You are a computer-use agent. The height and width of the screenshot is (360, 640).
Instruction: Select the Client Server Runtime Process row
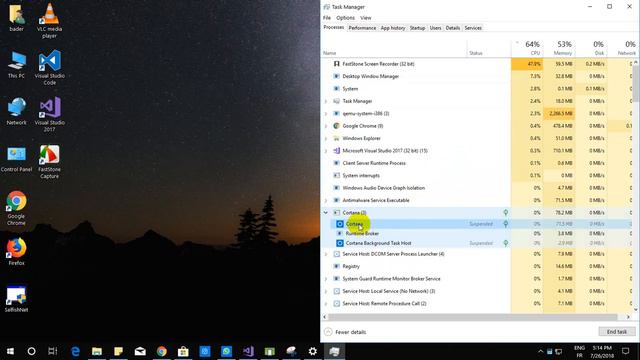(x=477, y=163)
